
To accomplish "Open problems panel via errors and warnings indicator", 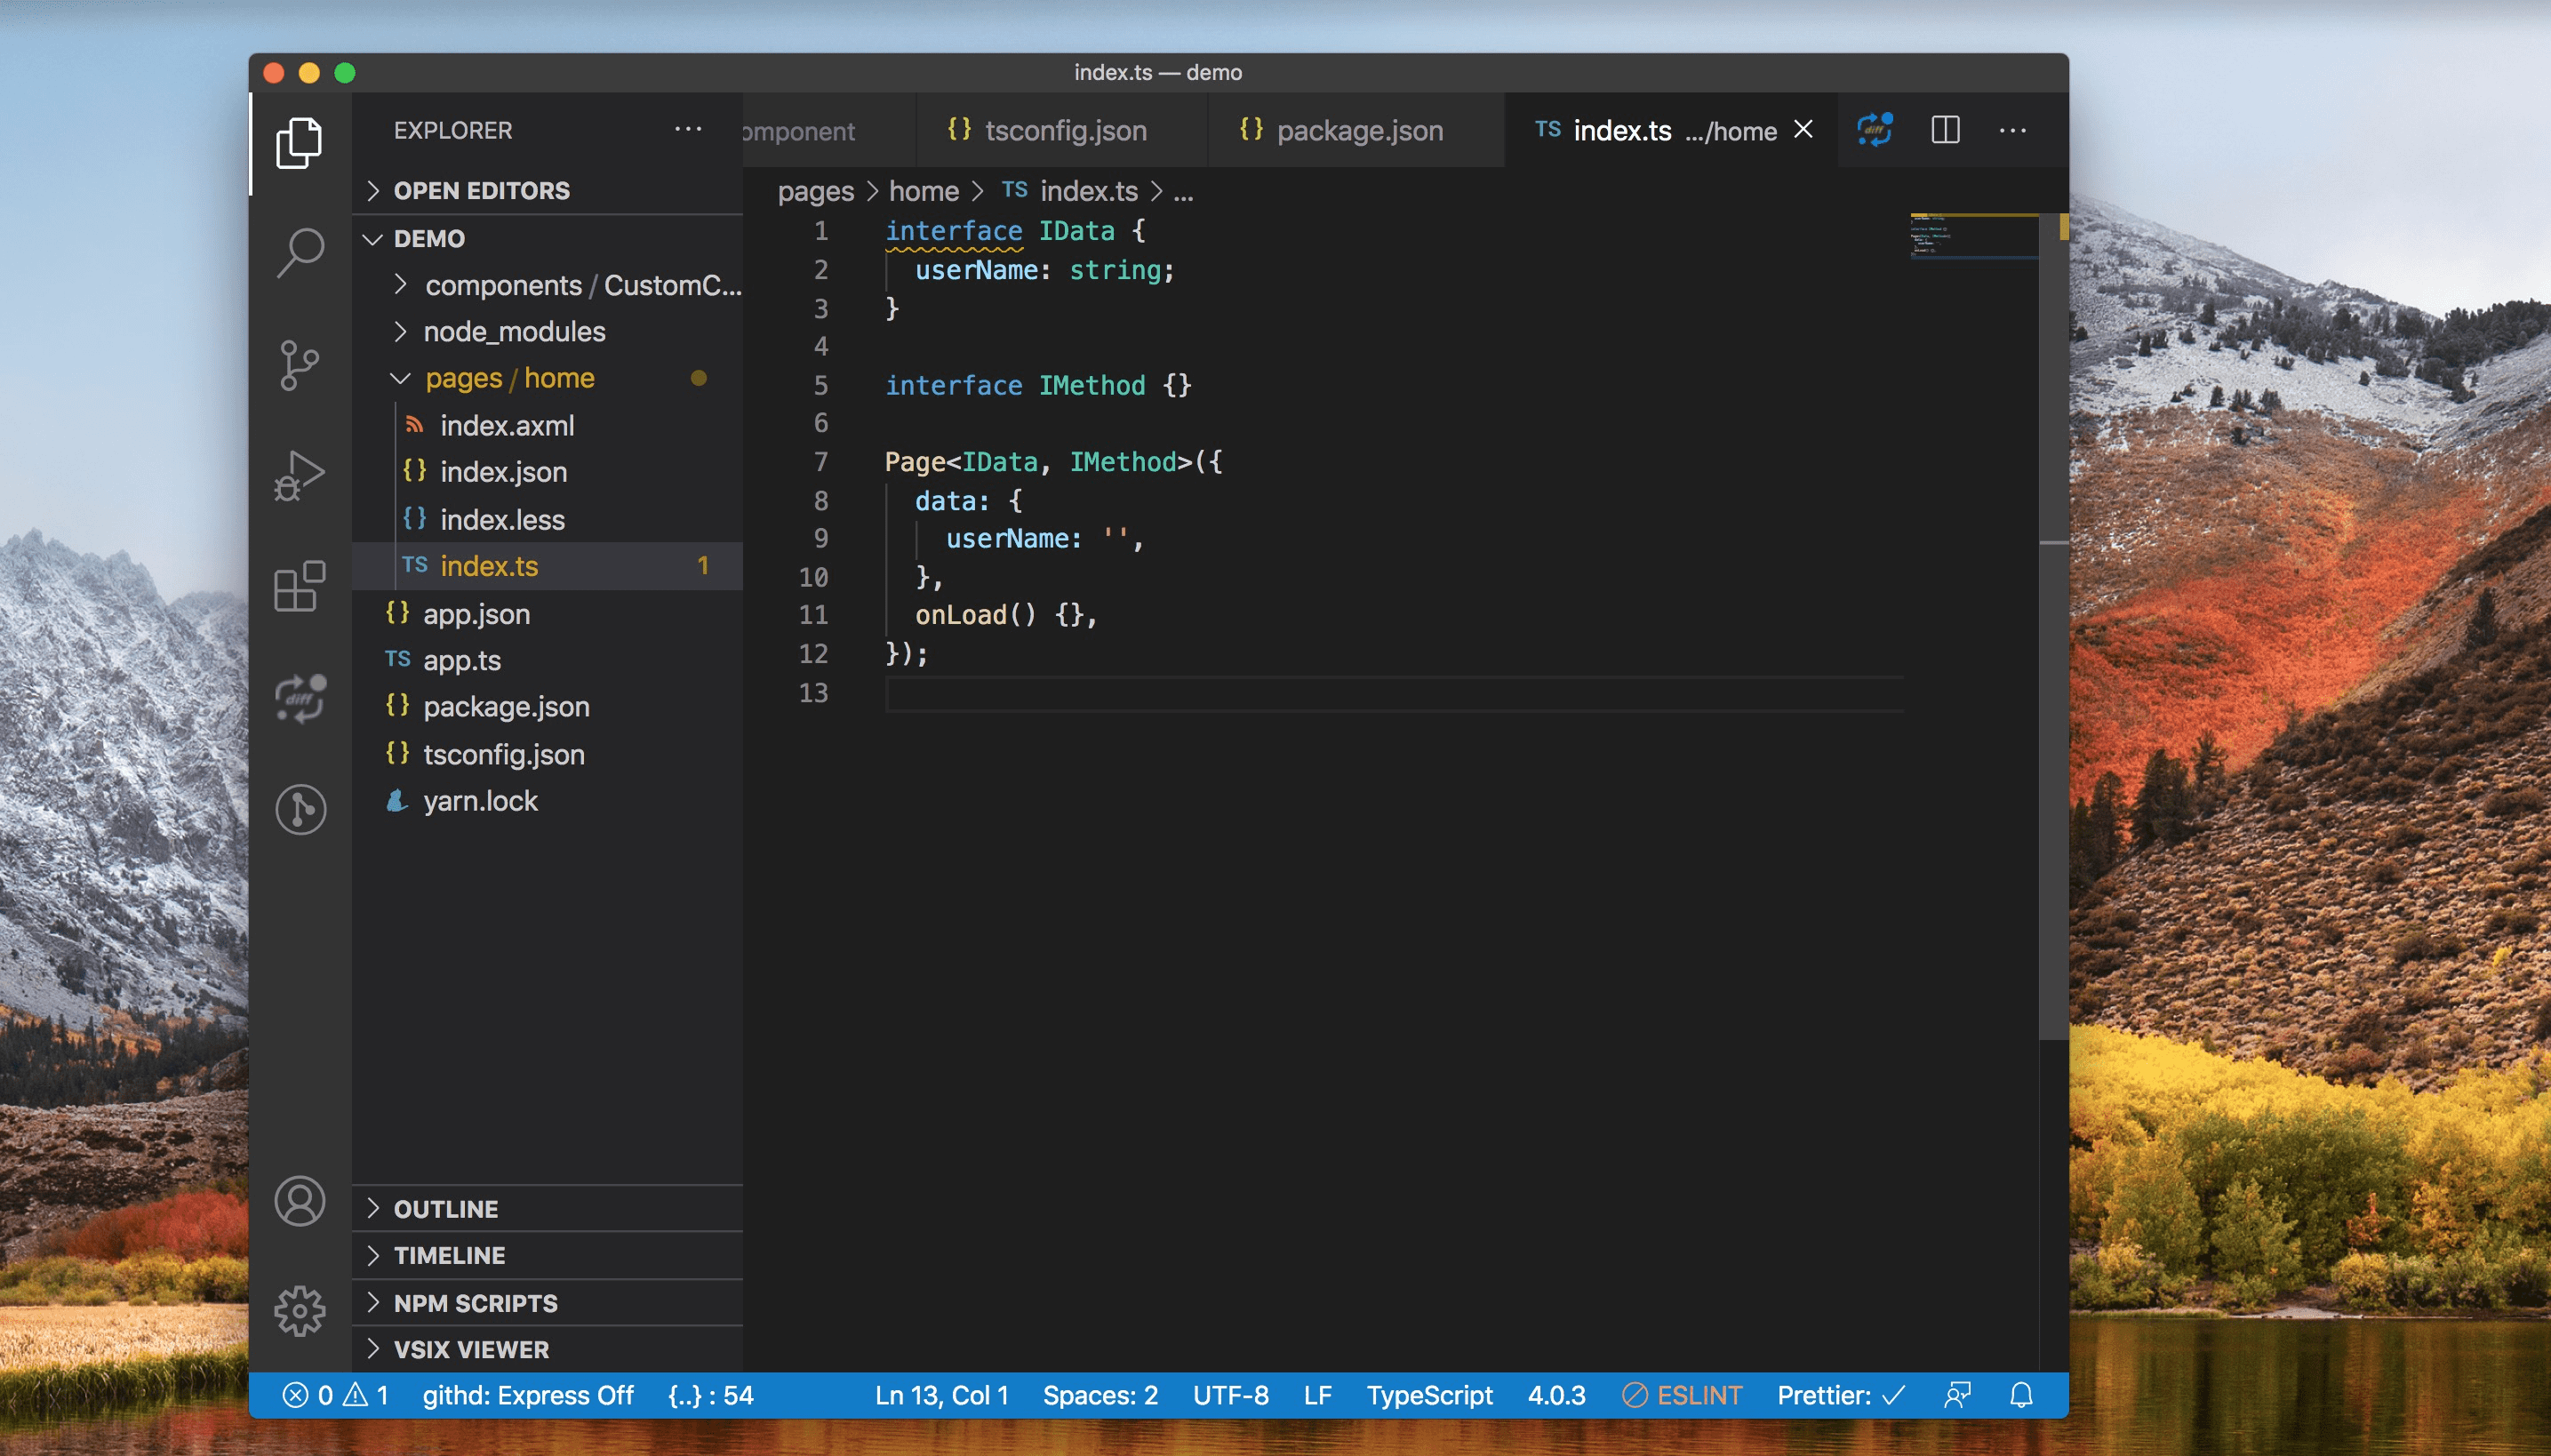I will (x=335, y=1395).
